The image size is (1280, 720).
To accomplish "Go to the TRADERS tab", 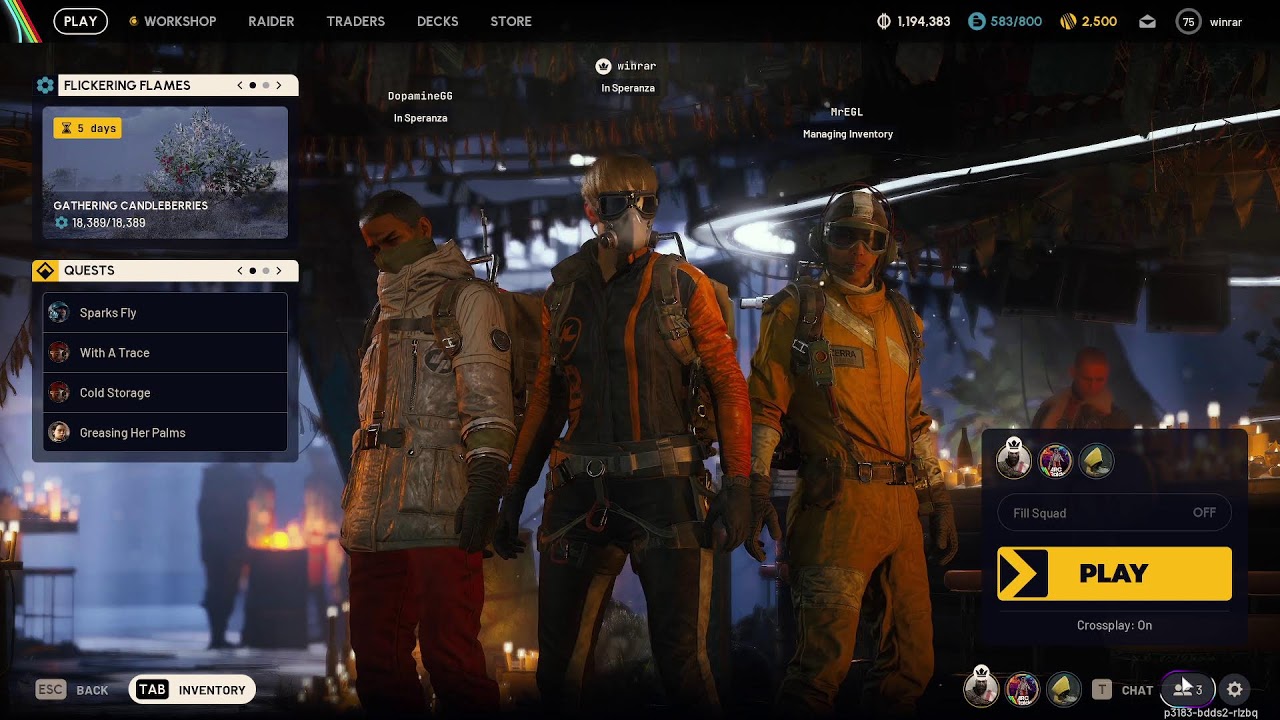I will click(355, 21).
